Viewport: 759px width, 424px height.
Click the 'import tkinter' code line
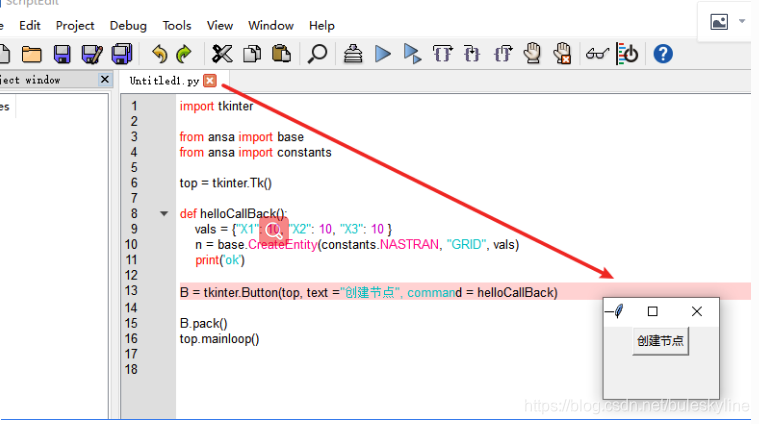(216, 106)
